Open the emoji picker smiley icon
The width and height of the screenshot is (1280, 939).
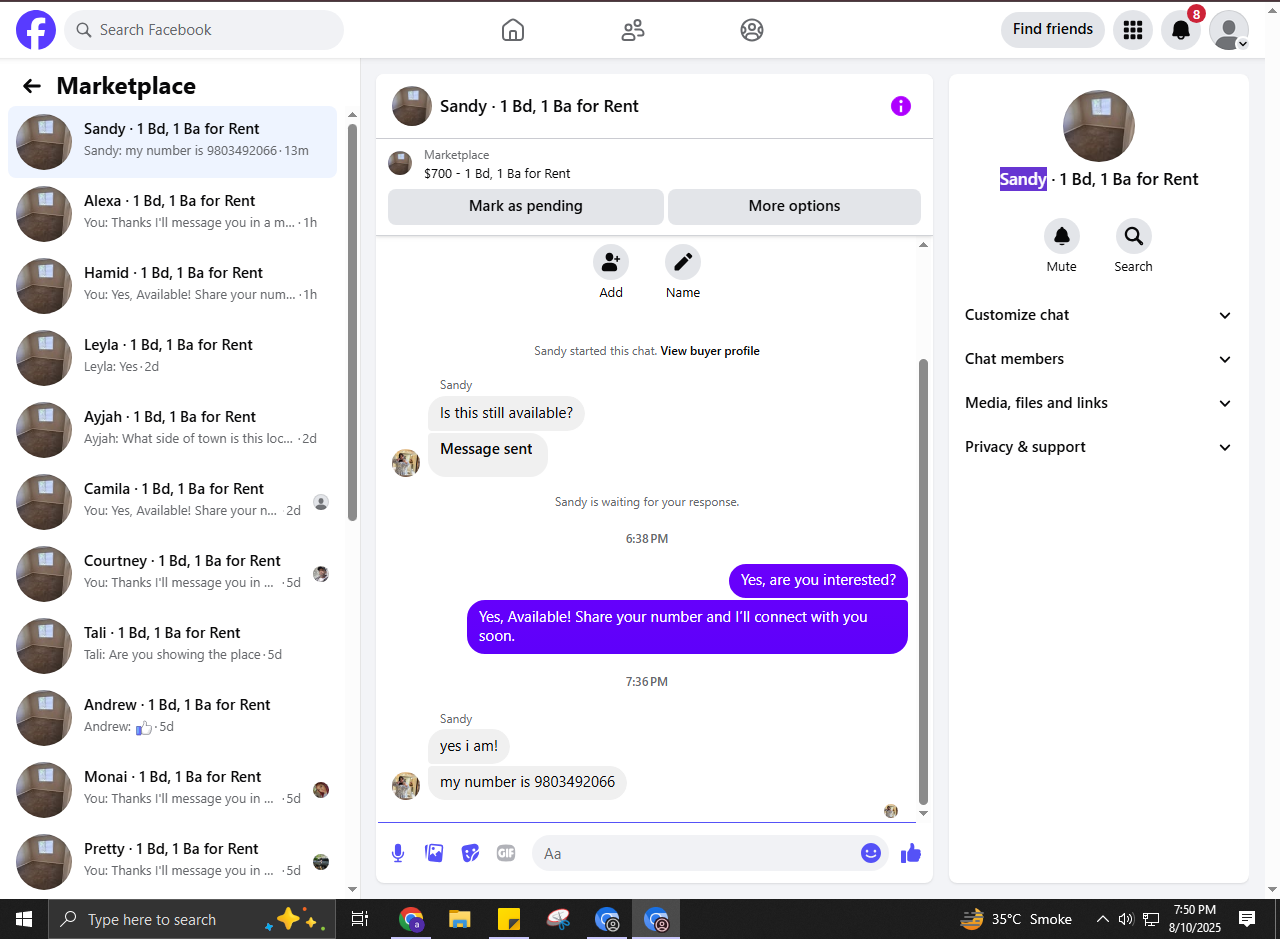coord(871,853)
